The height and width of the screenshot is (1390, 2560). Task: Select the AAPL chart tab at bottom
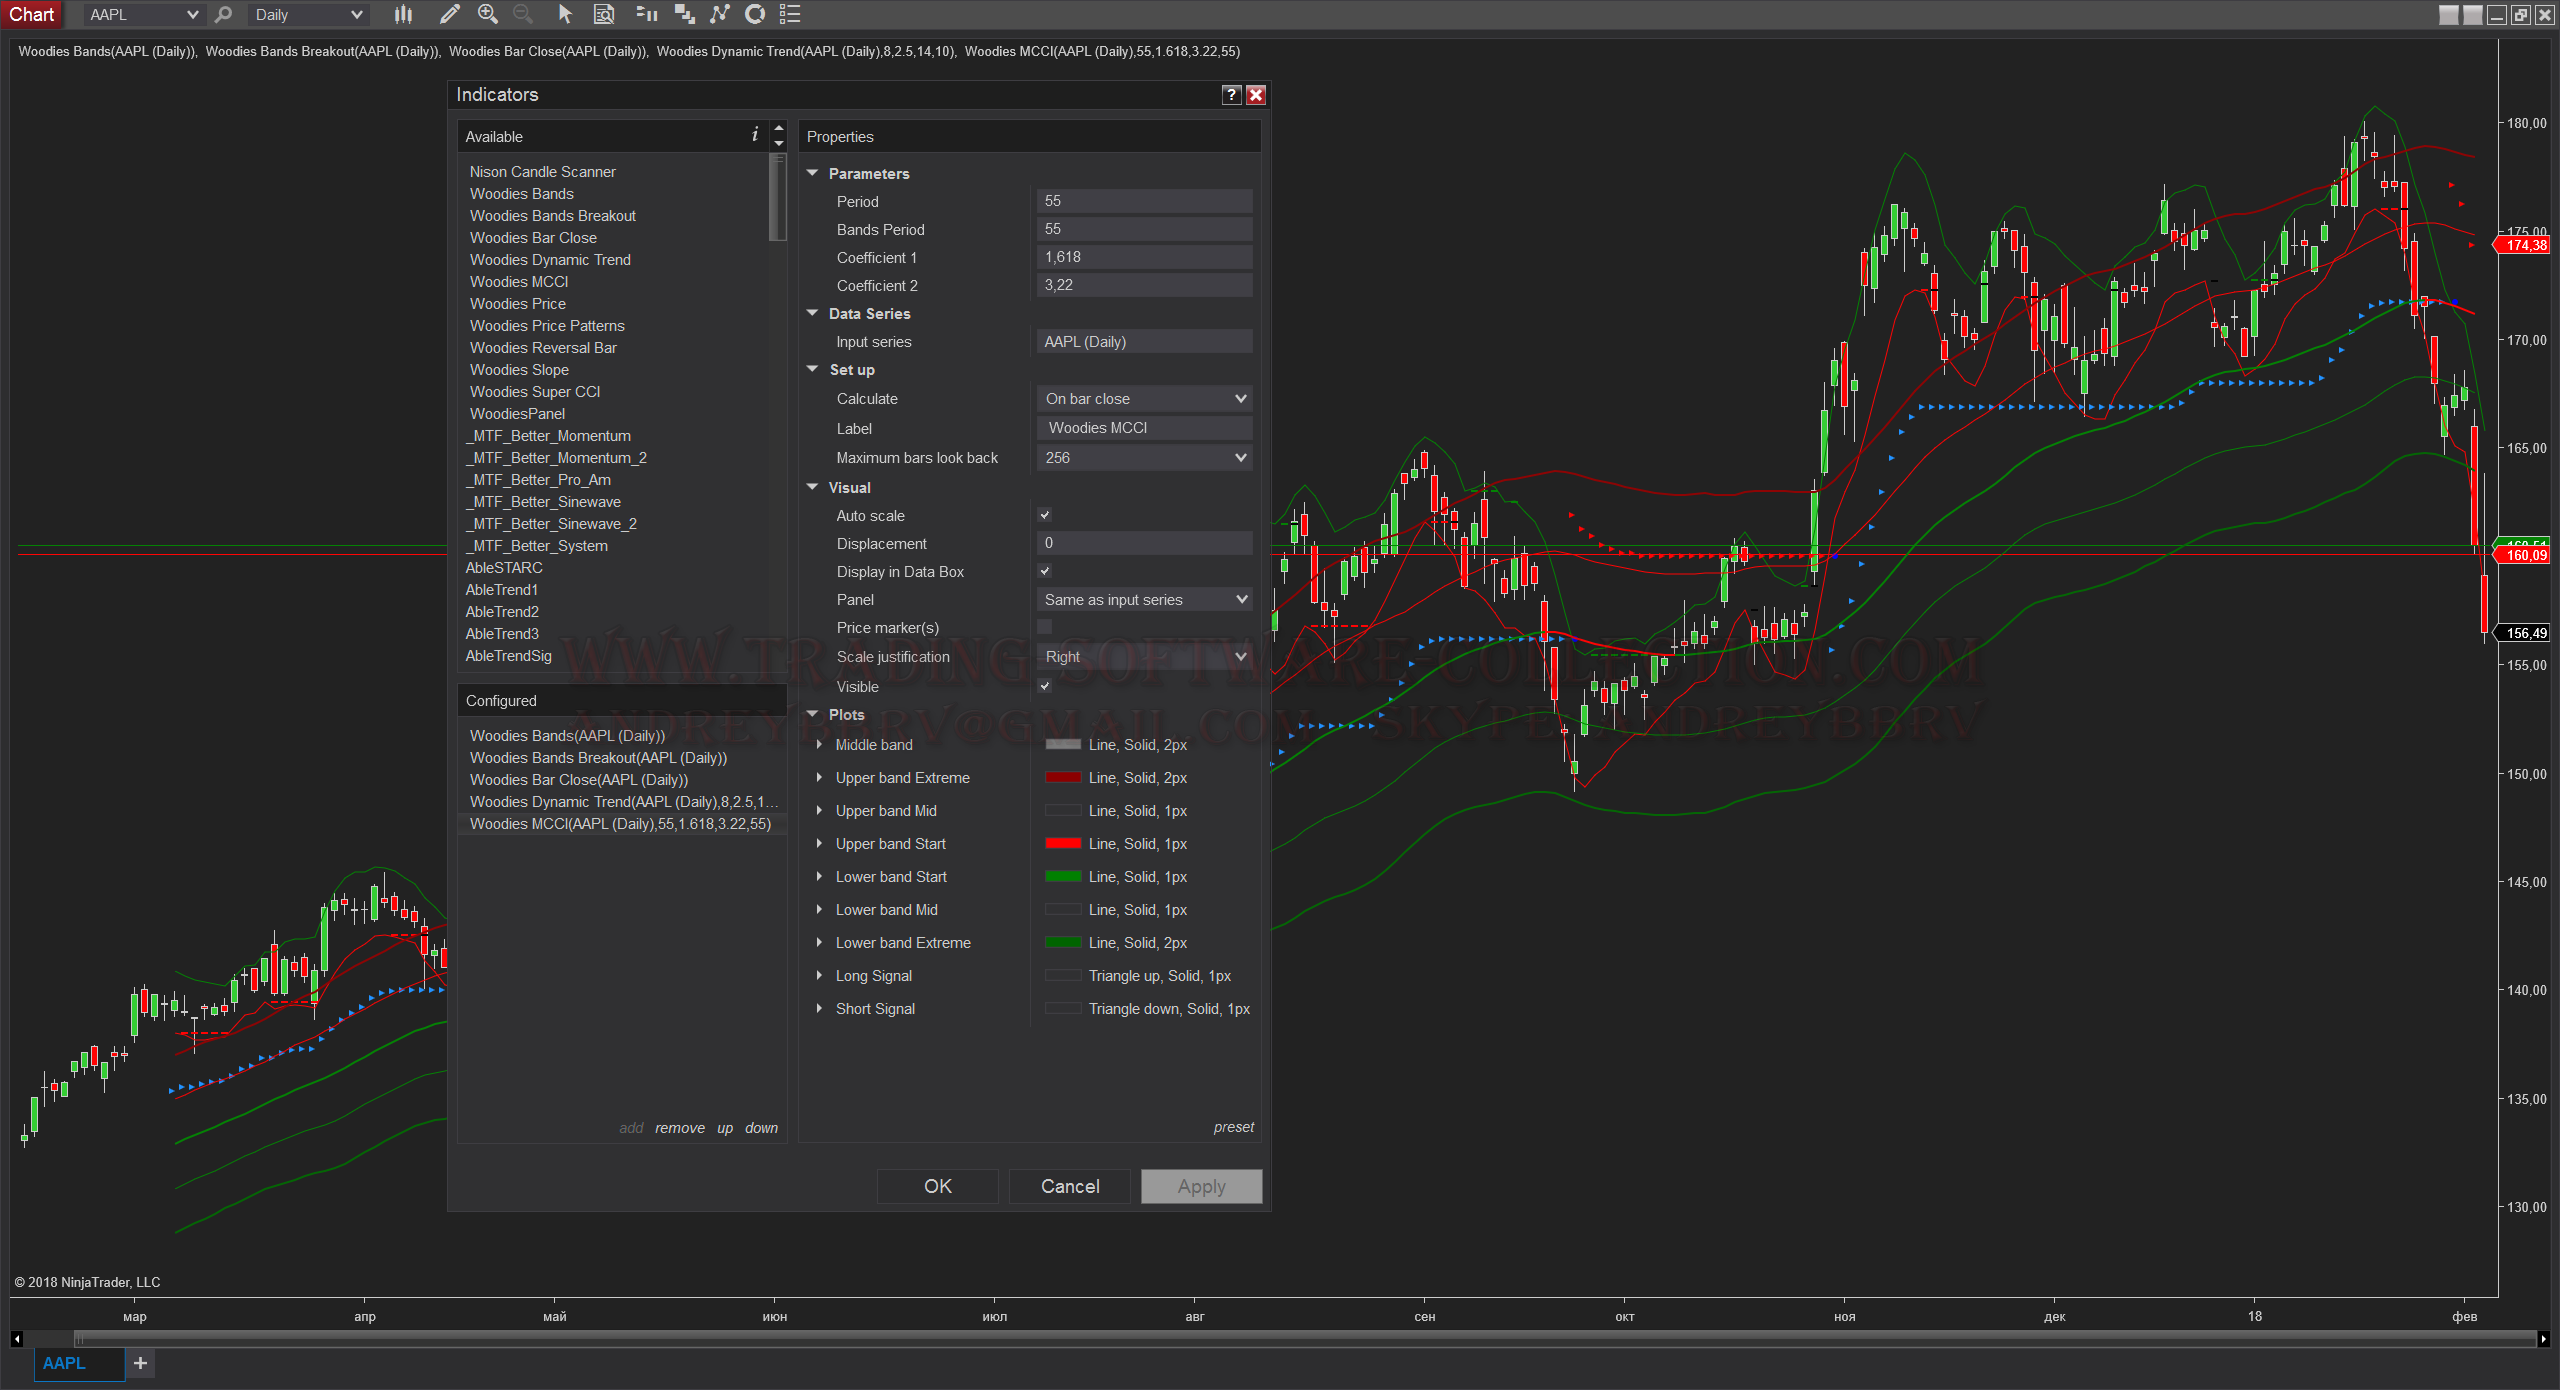(66, 1363)
